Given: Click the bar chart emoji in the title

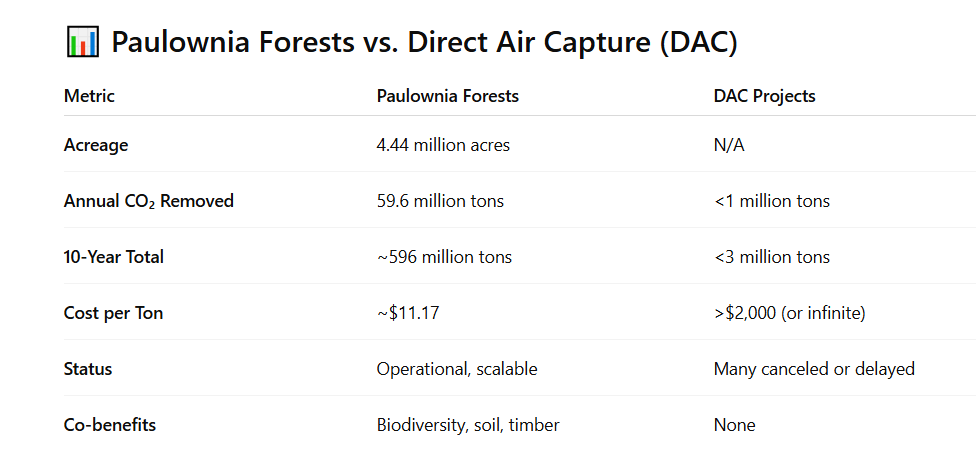Looking at the screenshot, I should click(x=82, y=42).
